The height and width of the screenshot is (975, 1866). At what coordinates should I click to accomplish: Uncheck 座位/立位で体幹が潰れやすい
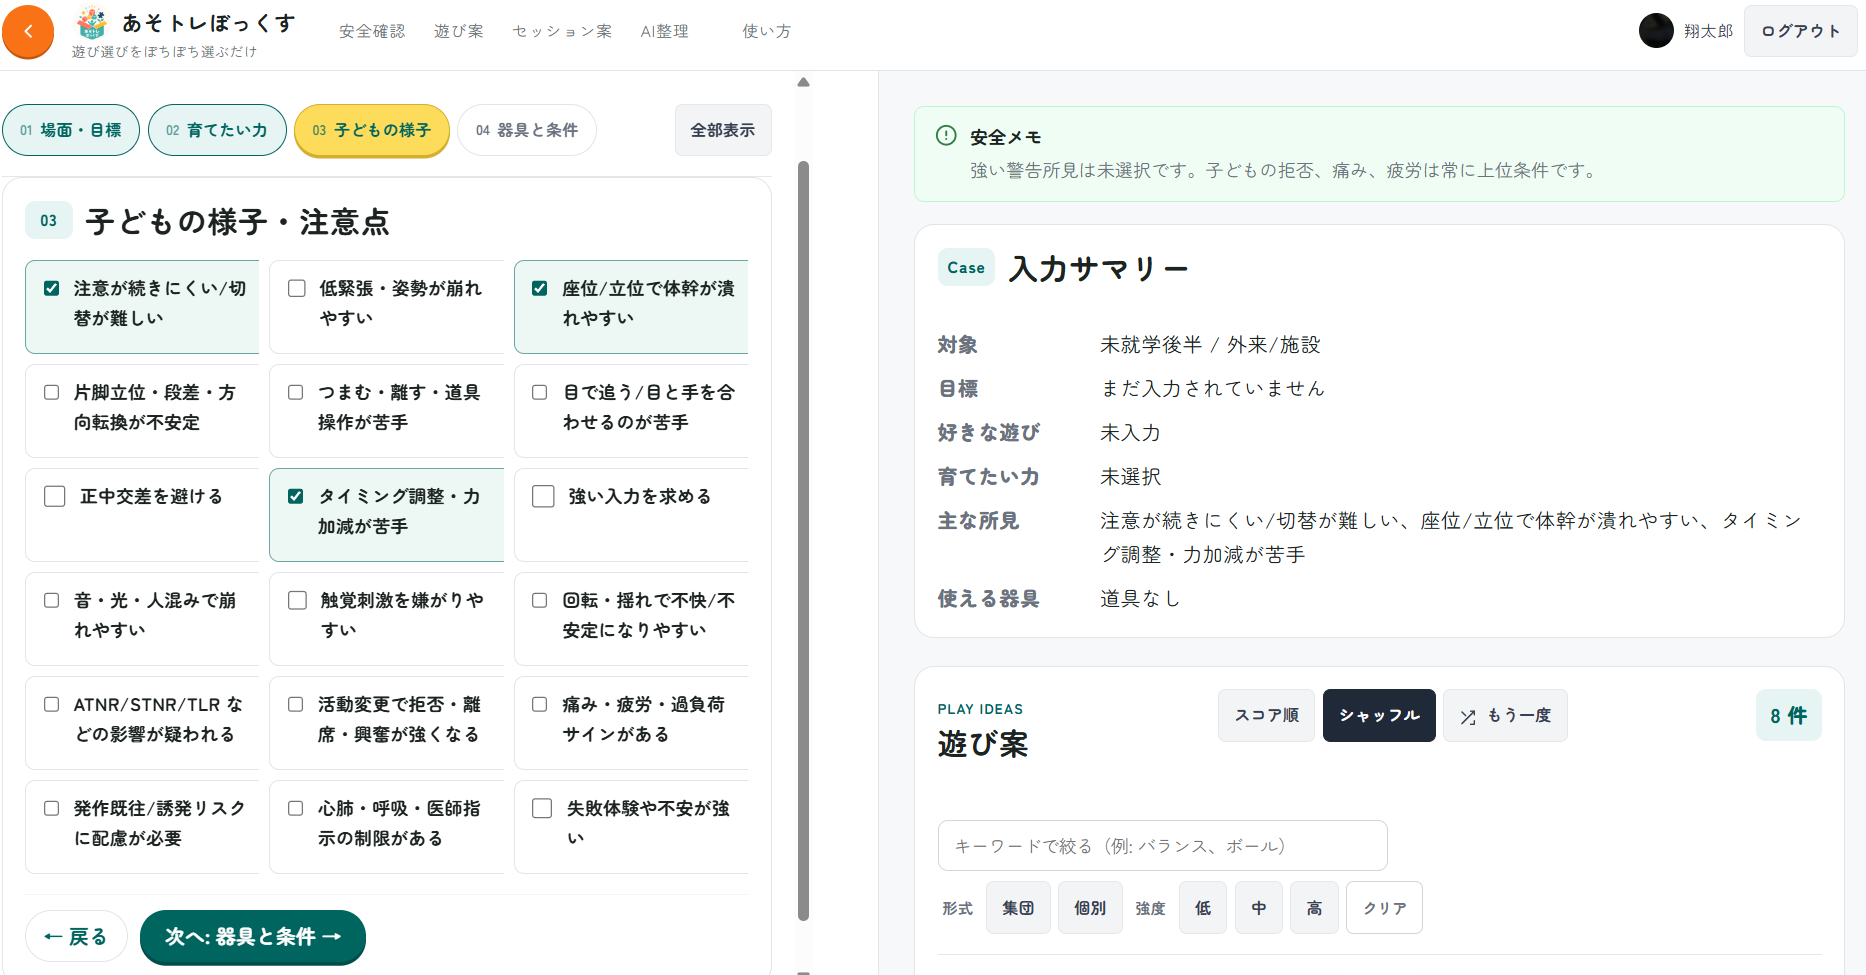[540, 289]
